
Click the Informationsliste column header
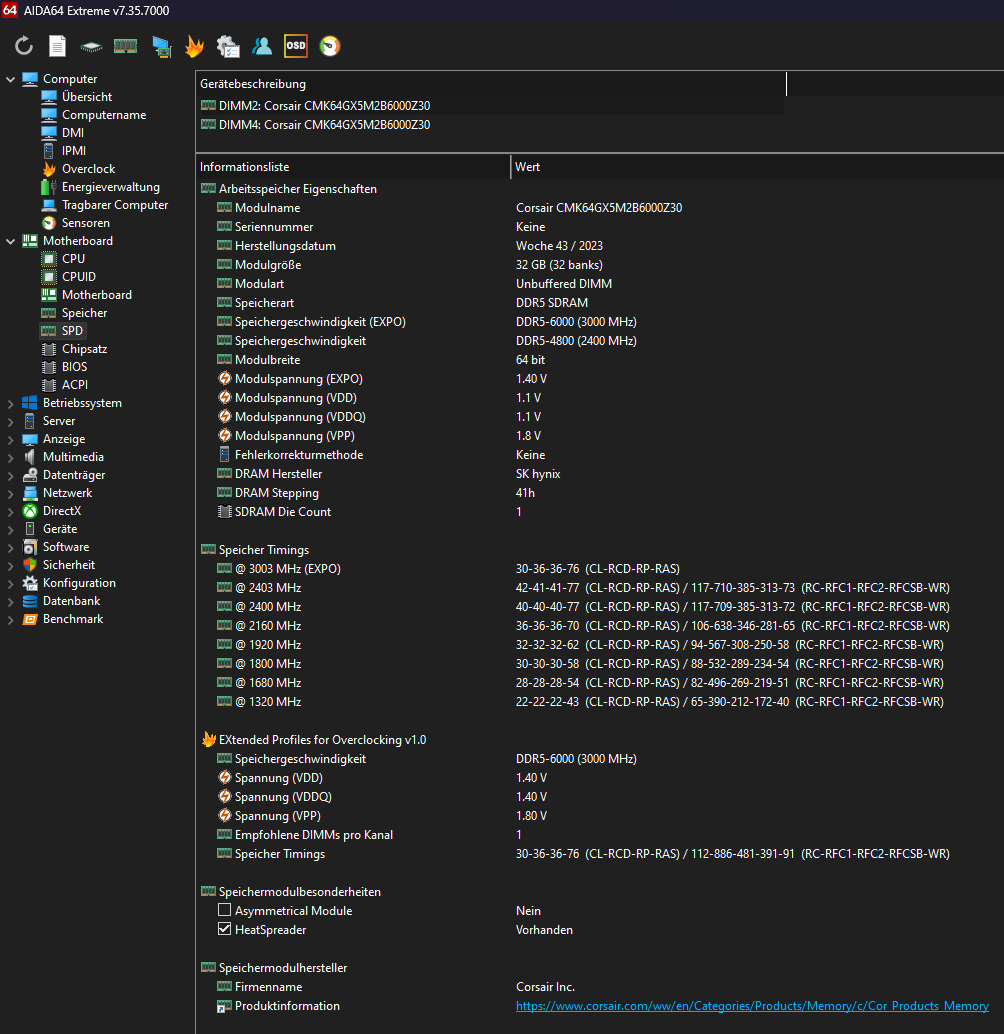point(244,167)
